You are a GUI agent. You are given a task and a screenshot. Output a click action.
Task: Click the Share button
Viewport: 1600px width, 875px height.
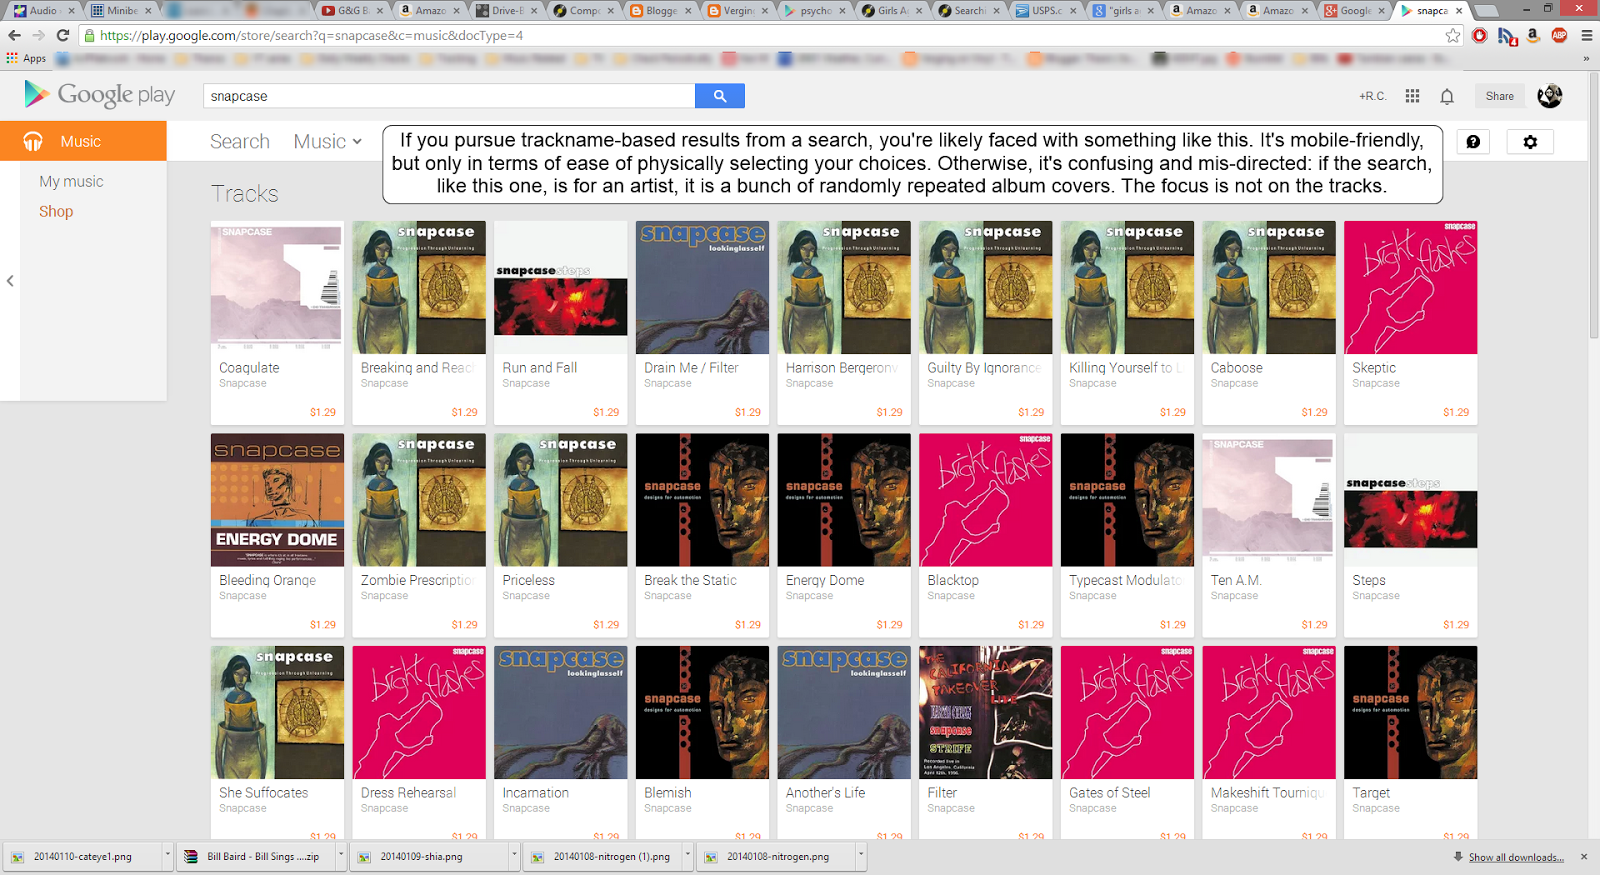pyautogui.click(x=1499, y=96)
